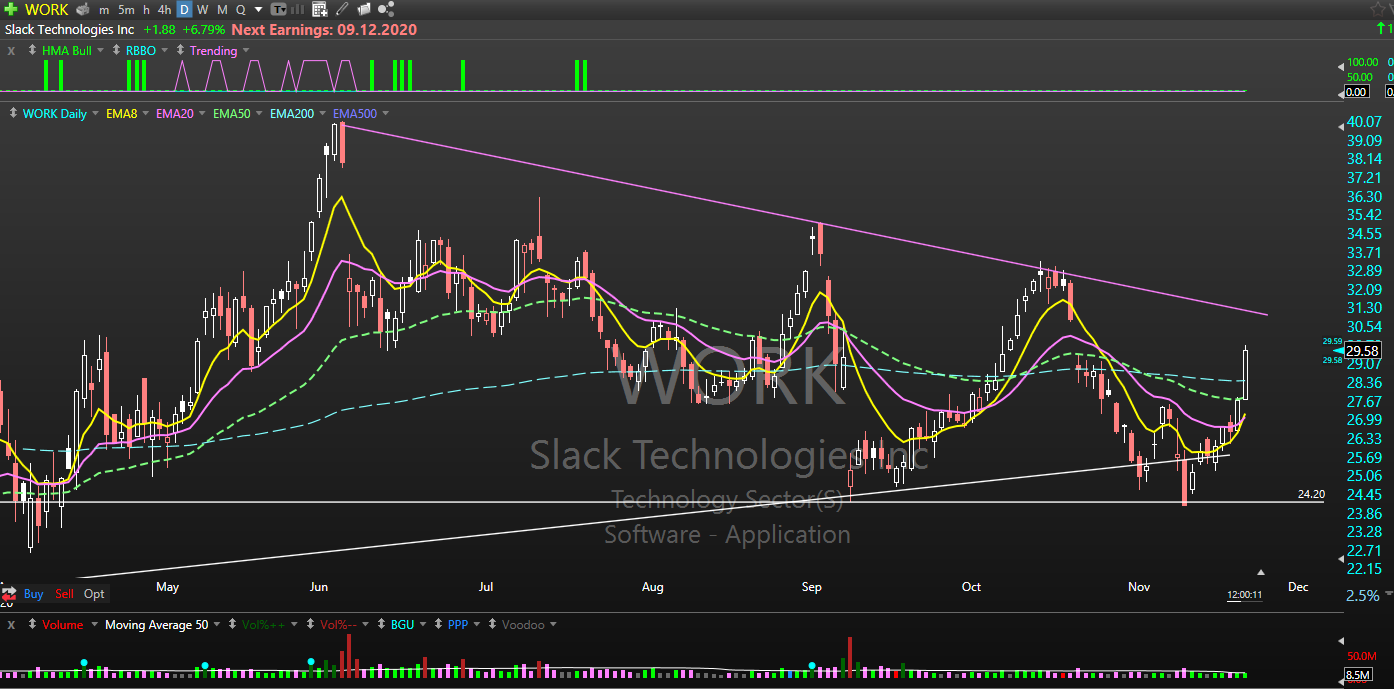
Task: Click reorder arrows beside RBBO
Action: [117, 51]
